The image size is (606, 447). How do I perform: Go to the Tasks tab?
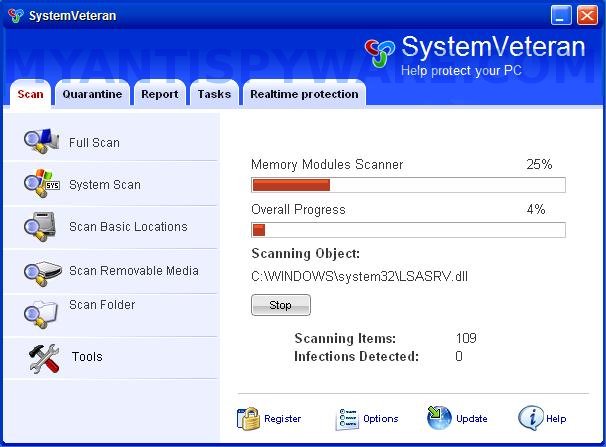click(x=214, y=94)
